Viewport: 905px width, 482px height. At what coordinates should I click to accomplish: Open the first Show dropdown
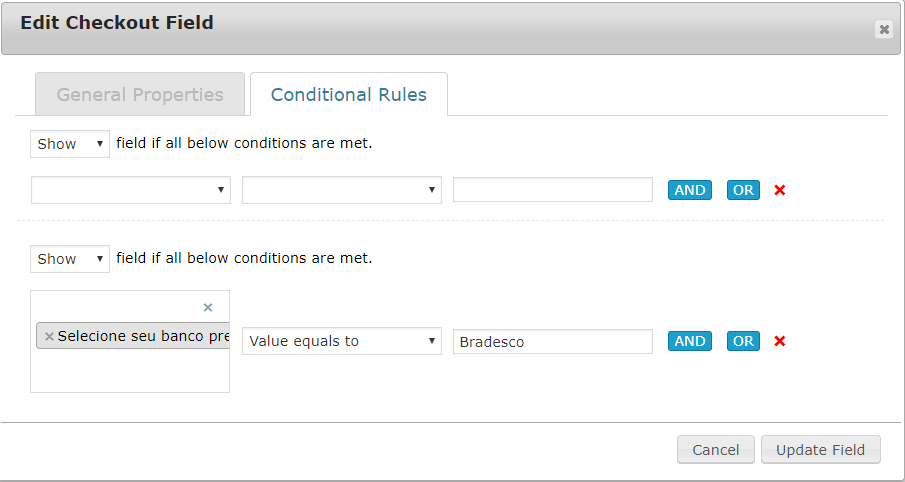[70, 144]
